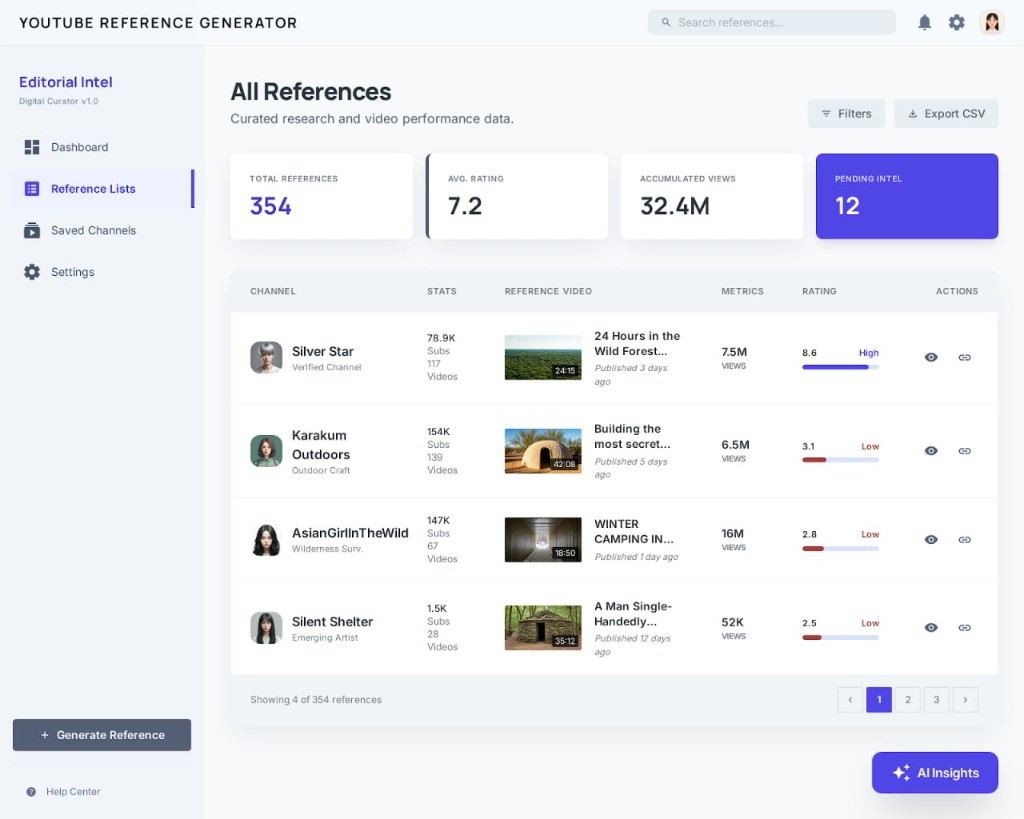Click the notifications bell icon

click(x=925, y=22)
